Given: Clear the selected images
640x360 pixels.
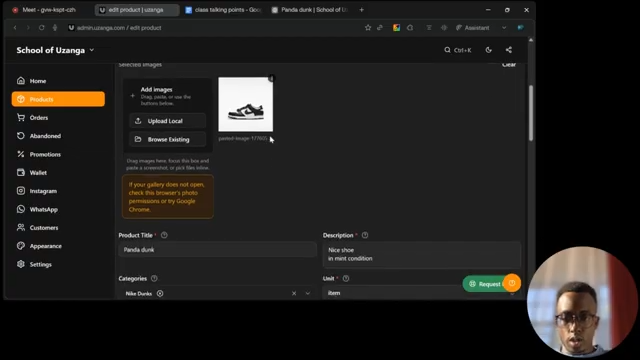Looking at the screenshot, I should point(509,64).
